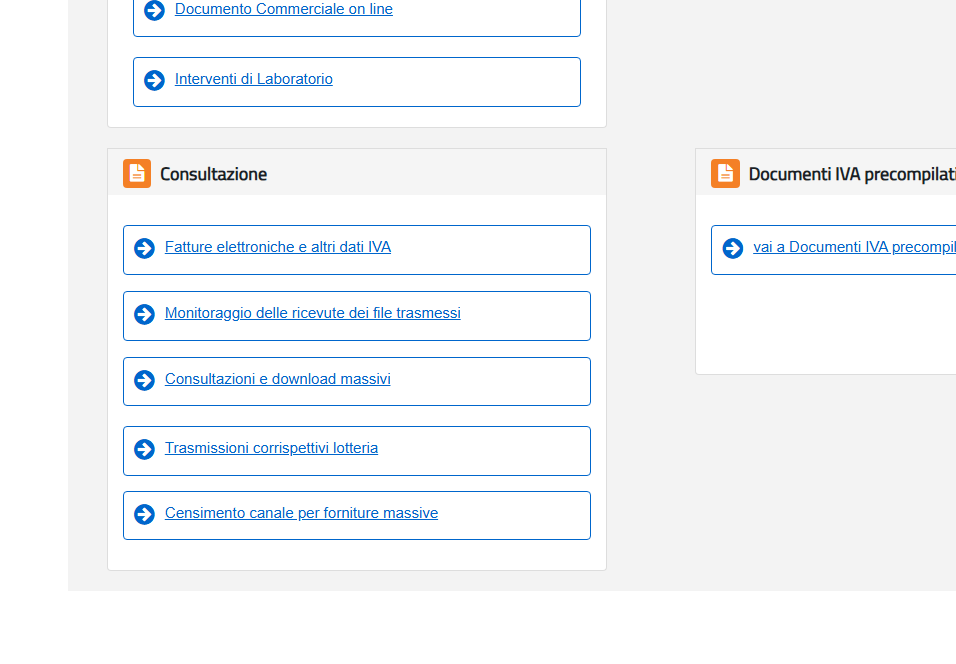Click arrow icon beside Trasmissioni corrispettivi lotteria

click(144, 449)
